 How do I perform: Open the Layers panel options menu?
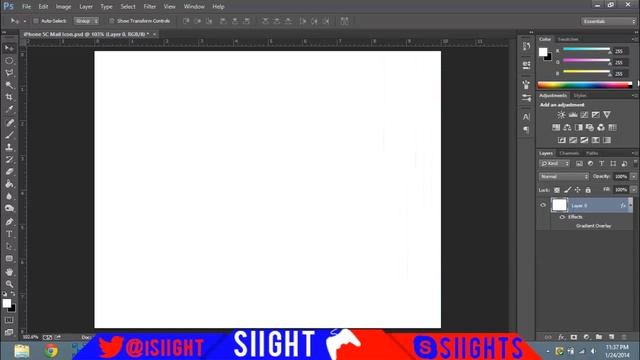pos(634,153)
